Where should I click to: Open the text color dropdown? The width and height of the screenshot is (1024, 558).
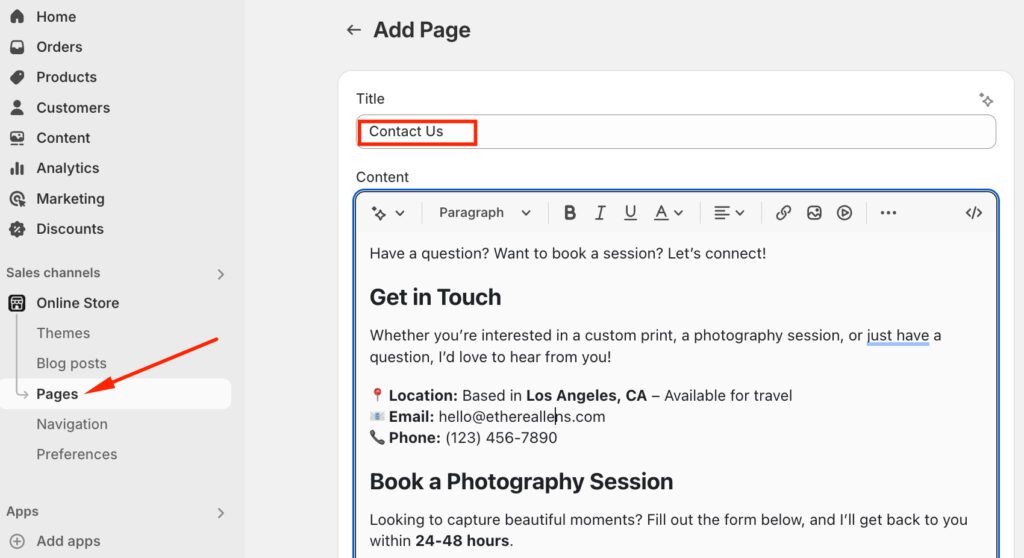point(668,213)
